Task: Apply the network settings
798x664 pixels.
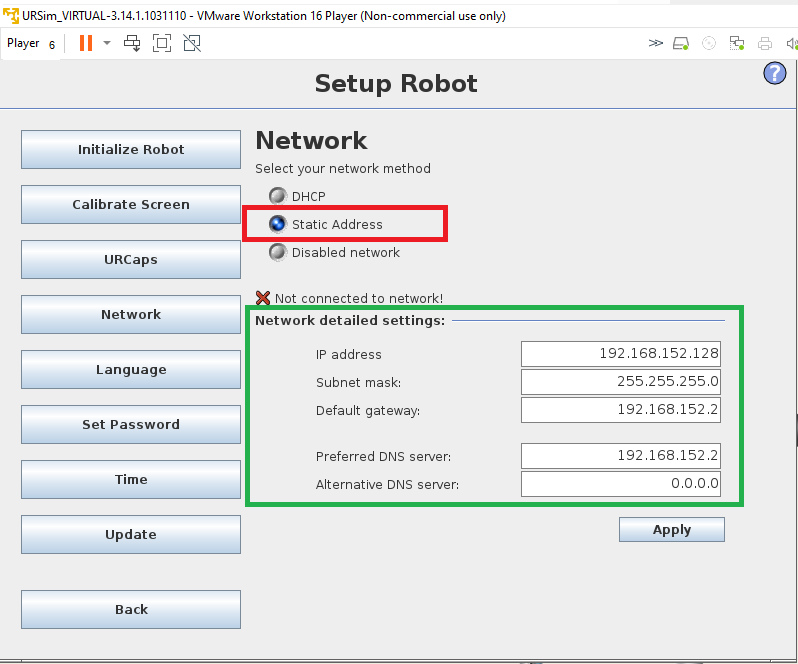Action: tap(672, 530)
